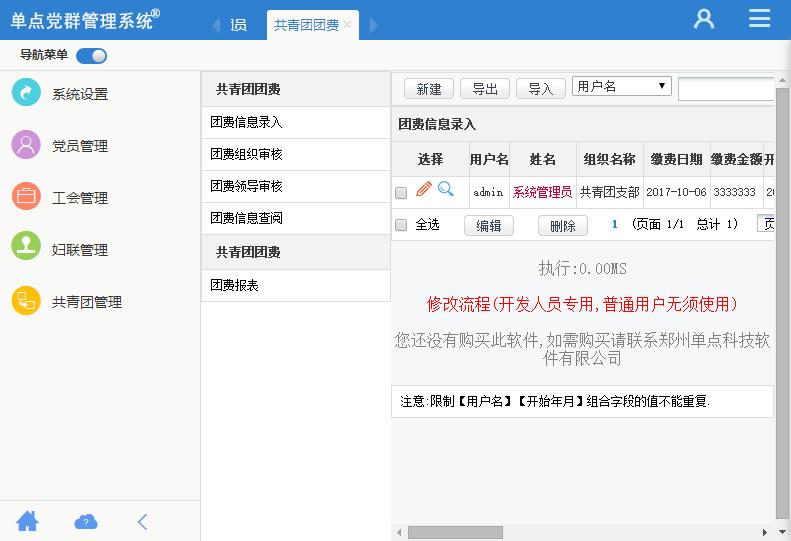Collapse sidebar with left chevron icon
This screenshot has width=791, height=541.
click(x=143, y=521)
